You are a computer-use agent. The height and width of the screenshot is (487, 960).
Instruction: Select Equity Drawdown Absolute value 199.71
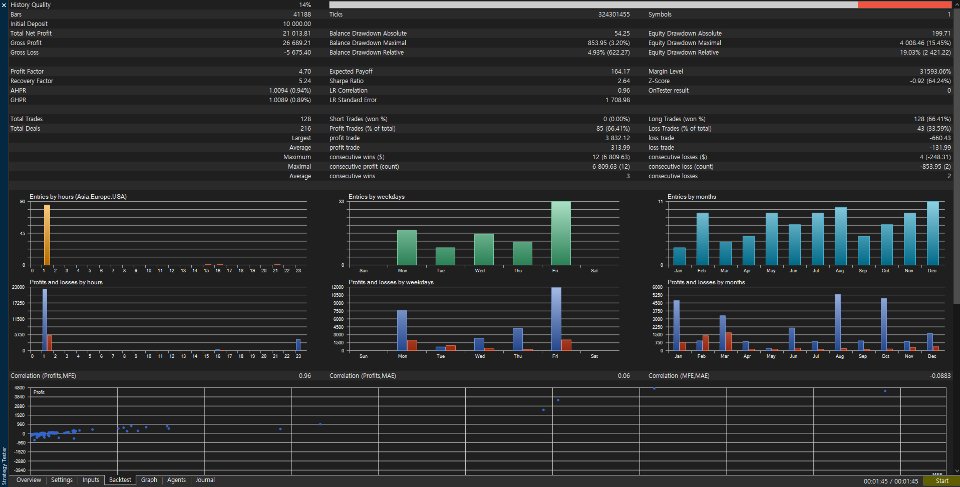click(x=941, y=33)
